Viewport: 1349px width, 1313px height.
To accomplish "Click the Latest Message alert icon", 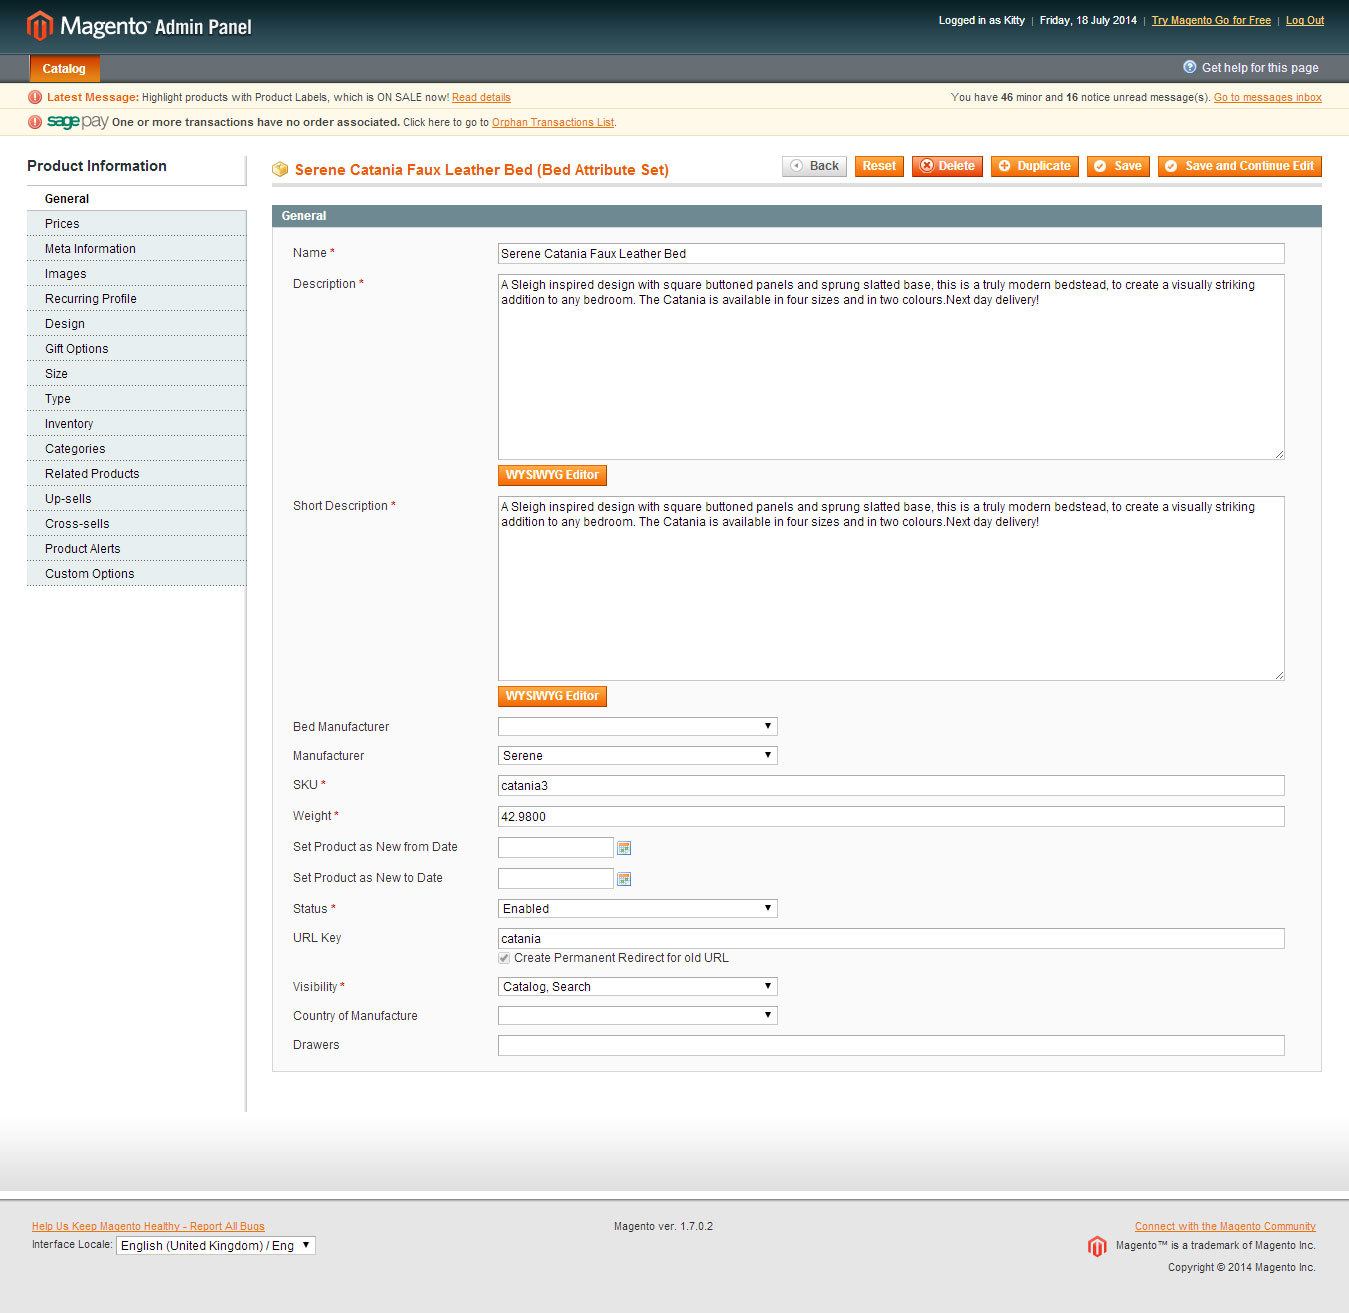I will point(35,97).
